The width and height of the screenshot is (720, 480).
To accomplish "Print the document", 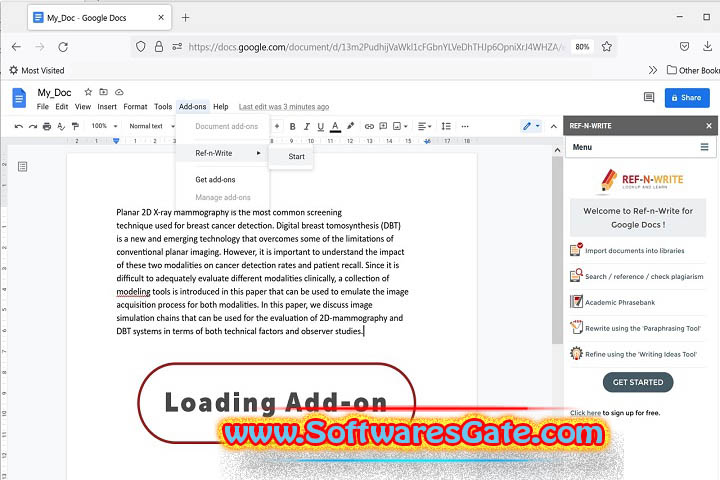I will [47, 126].
